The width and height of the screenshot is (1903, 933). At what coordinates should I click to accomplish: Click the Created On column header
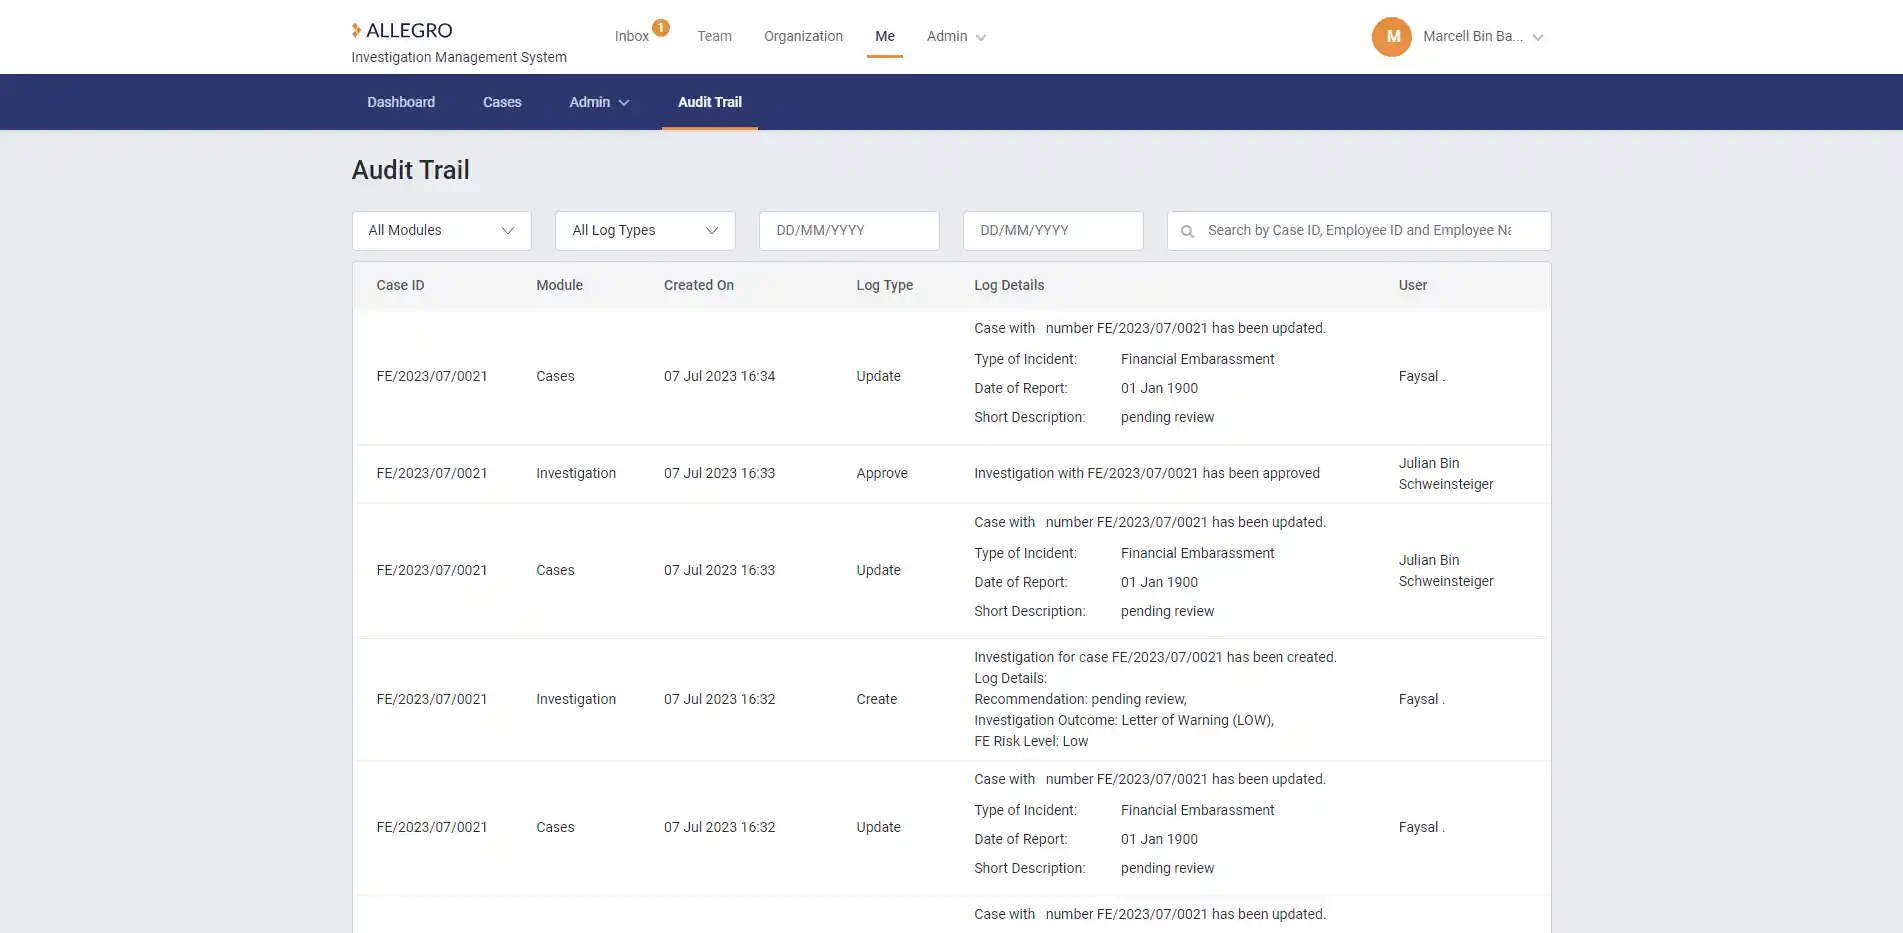click(699, 285)
